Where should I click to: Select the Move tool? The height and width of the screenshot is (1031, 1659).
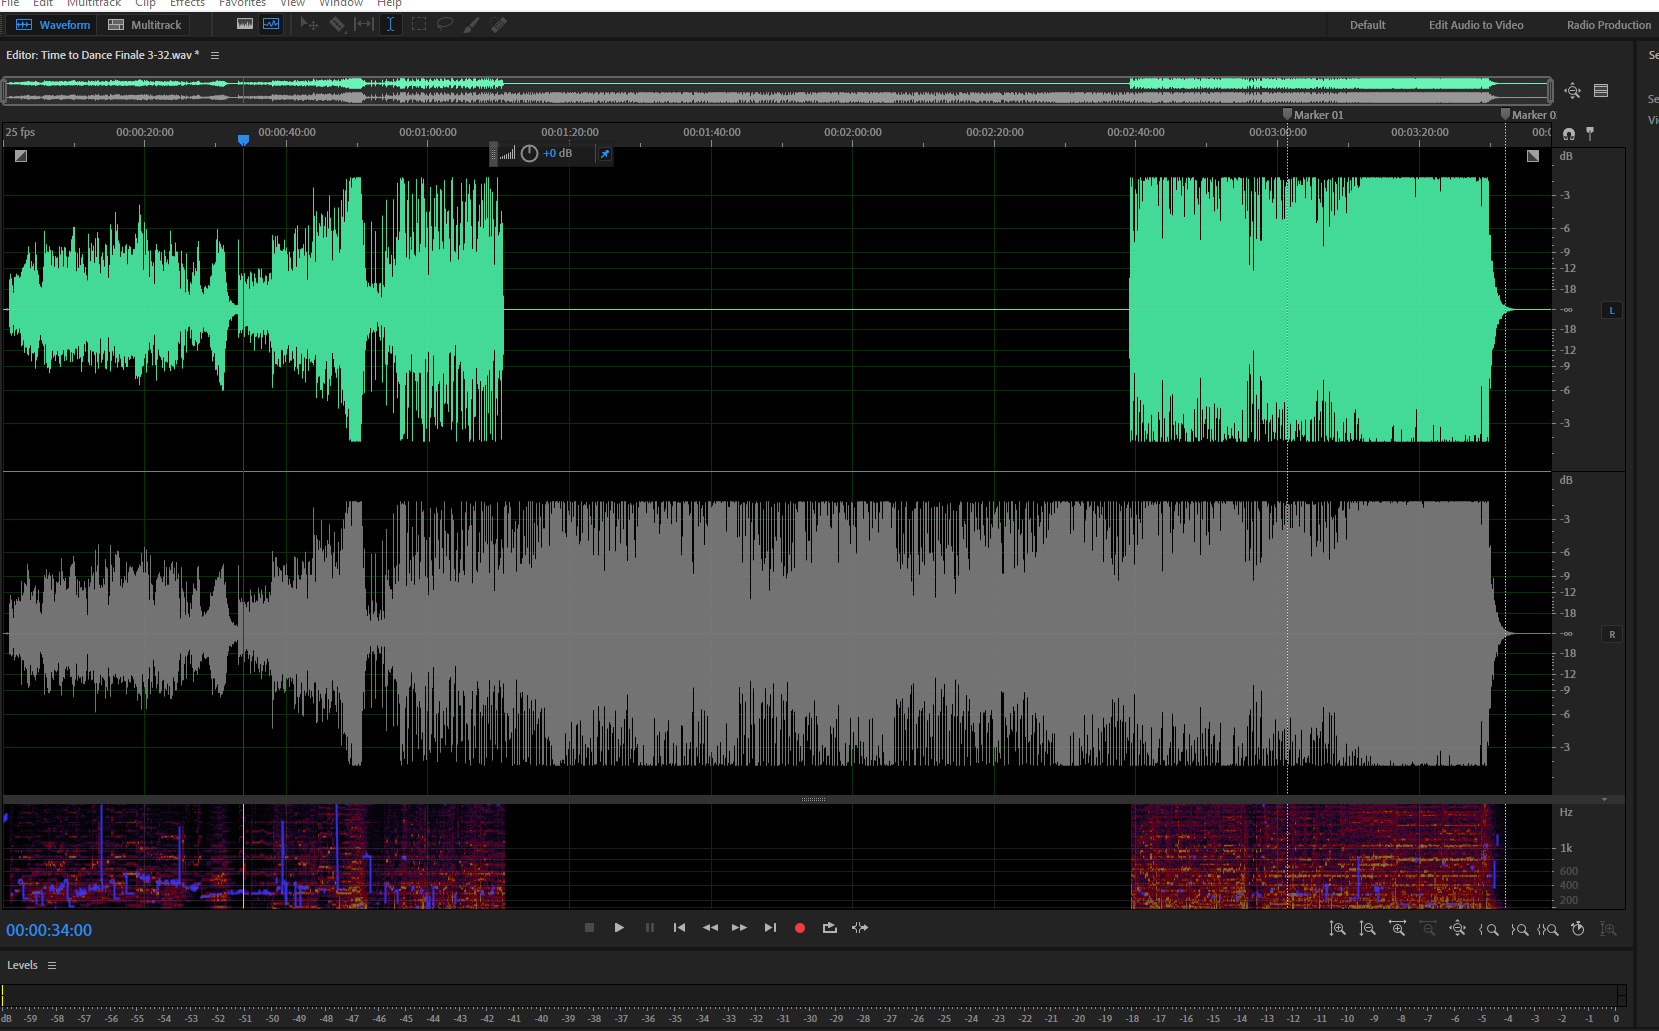(x=308, y=24)
